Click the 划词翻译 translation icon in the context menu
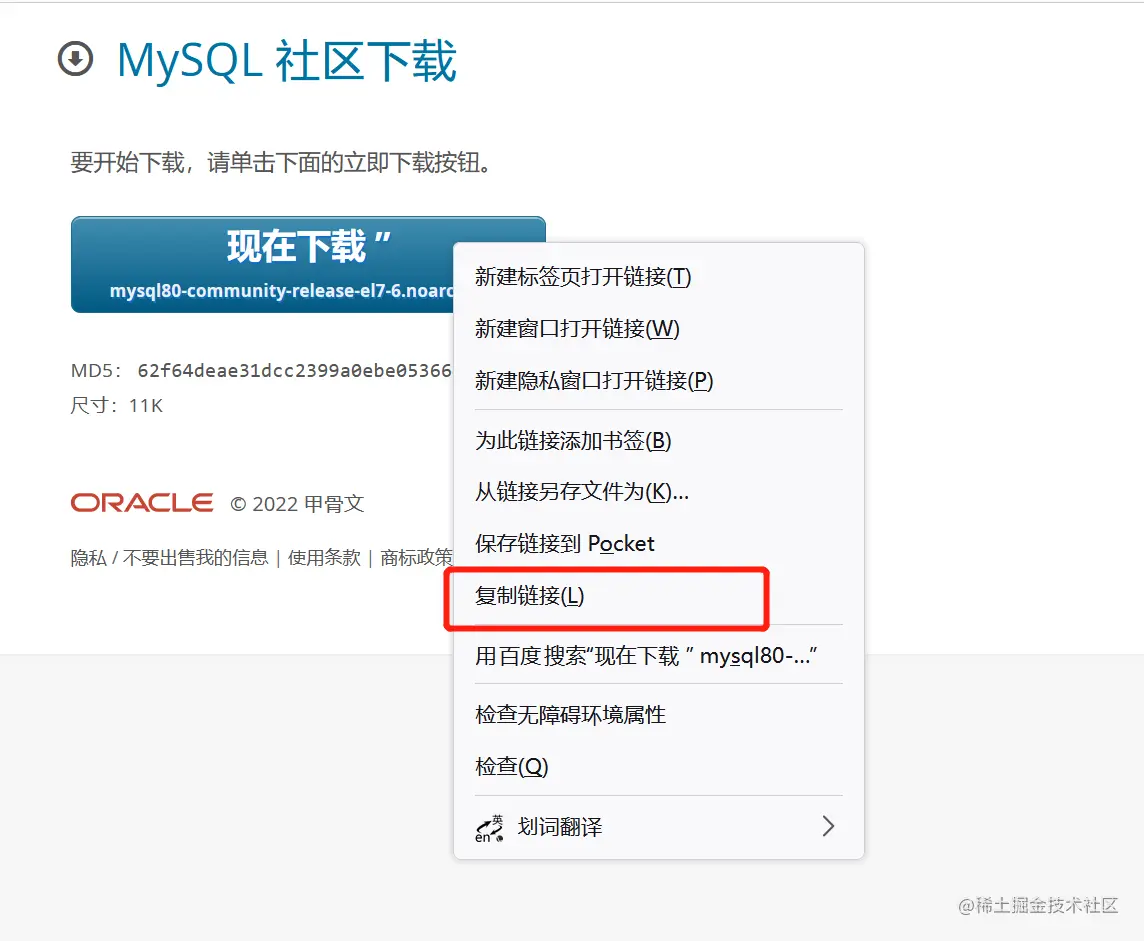The image size is (1144, 941). coord(487,826)
